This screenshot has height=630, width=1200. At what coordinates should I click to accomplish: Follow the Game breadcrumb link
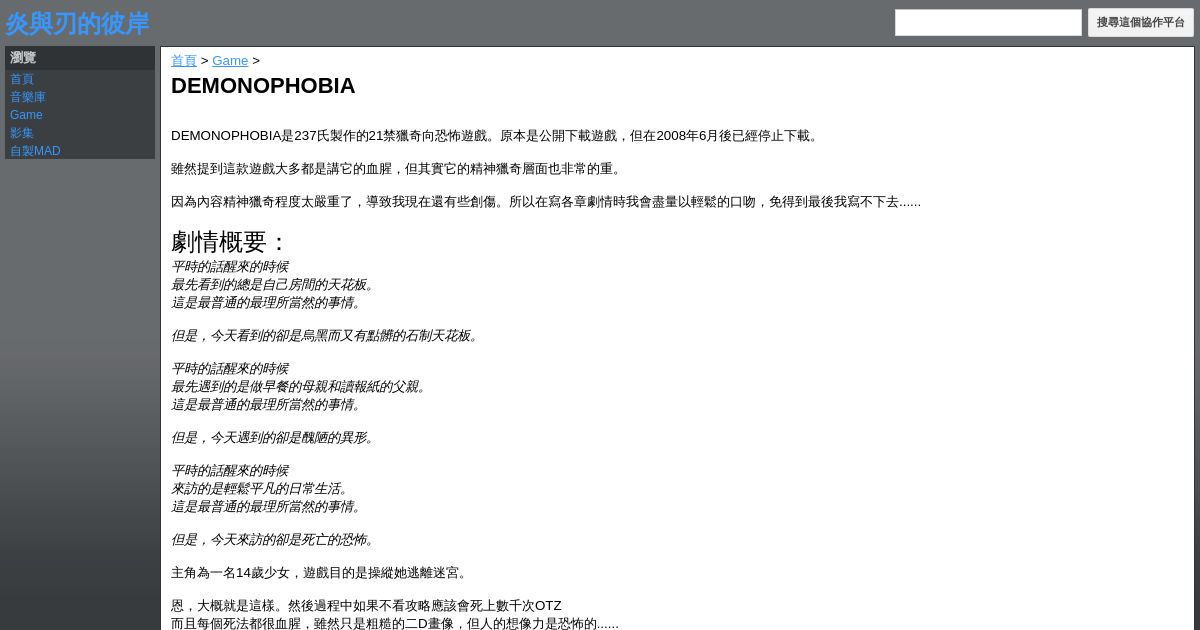click(230, 61)
